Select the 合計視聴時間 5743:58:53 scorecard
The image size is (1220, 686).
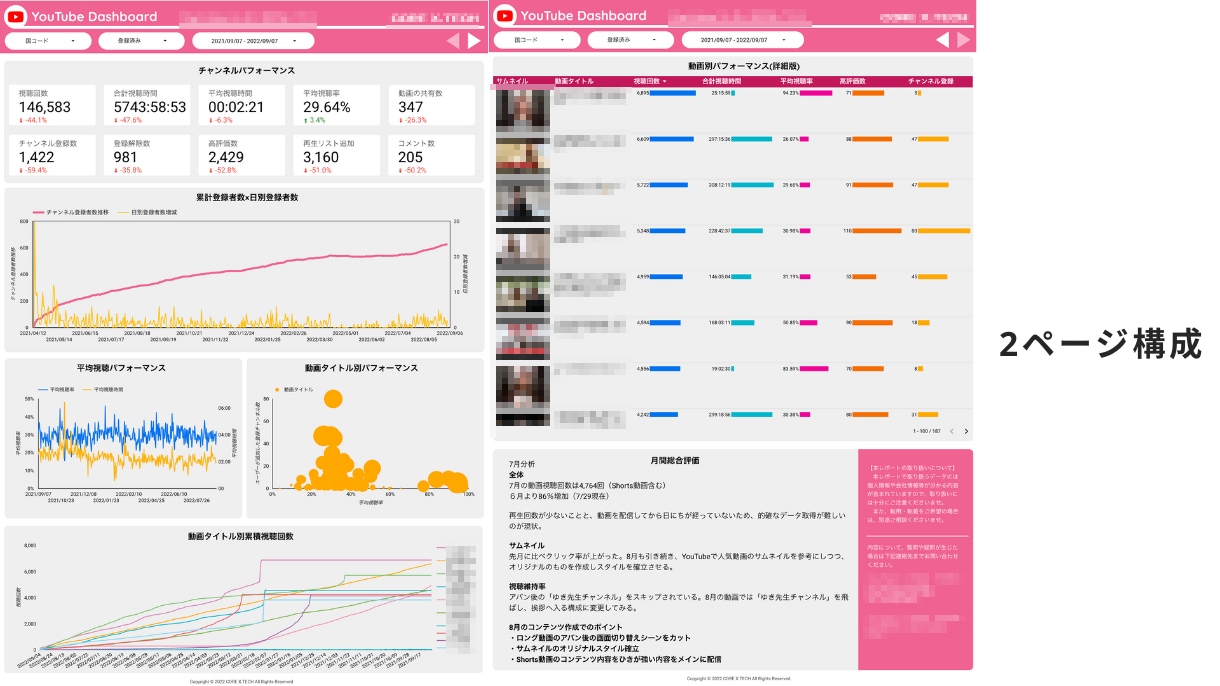pyautogui.click(x=148, y=105)
